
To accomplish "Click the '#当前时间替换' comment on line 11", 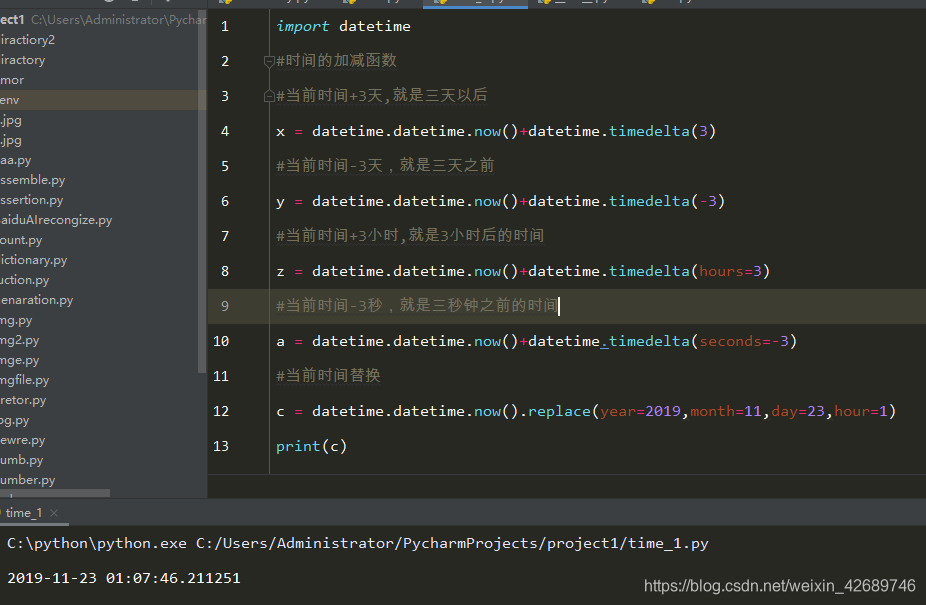I will tap(328, 375).
